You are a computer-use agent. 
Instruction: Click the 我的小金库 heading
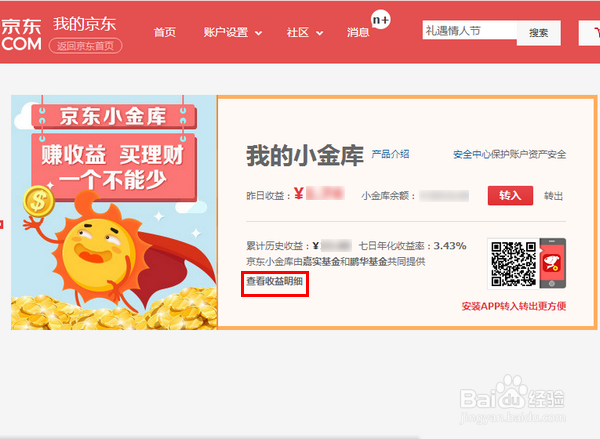[305, 155]
